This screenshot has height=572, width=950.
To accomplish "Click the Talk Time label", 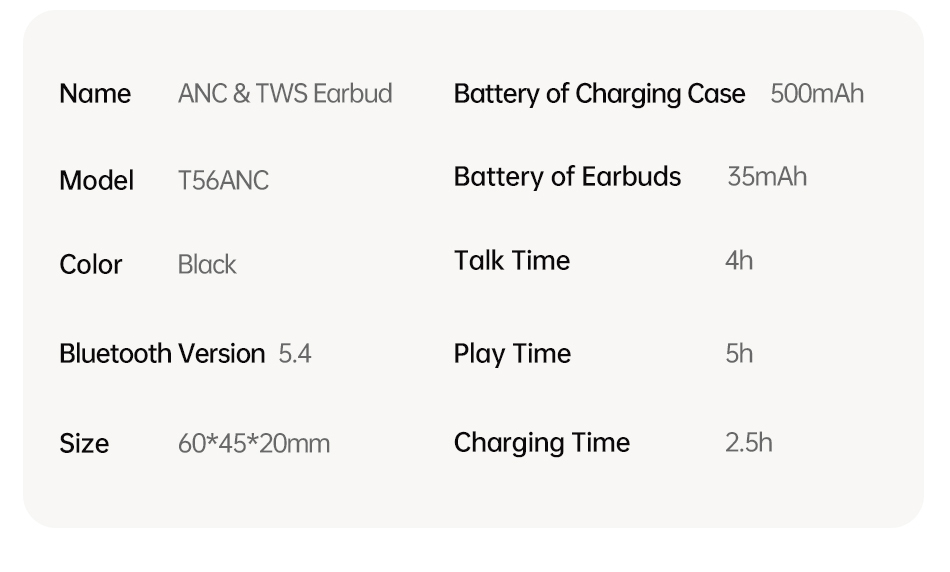I will (512, 261).
